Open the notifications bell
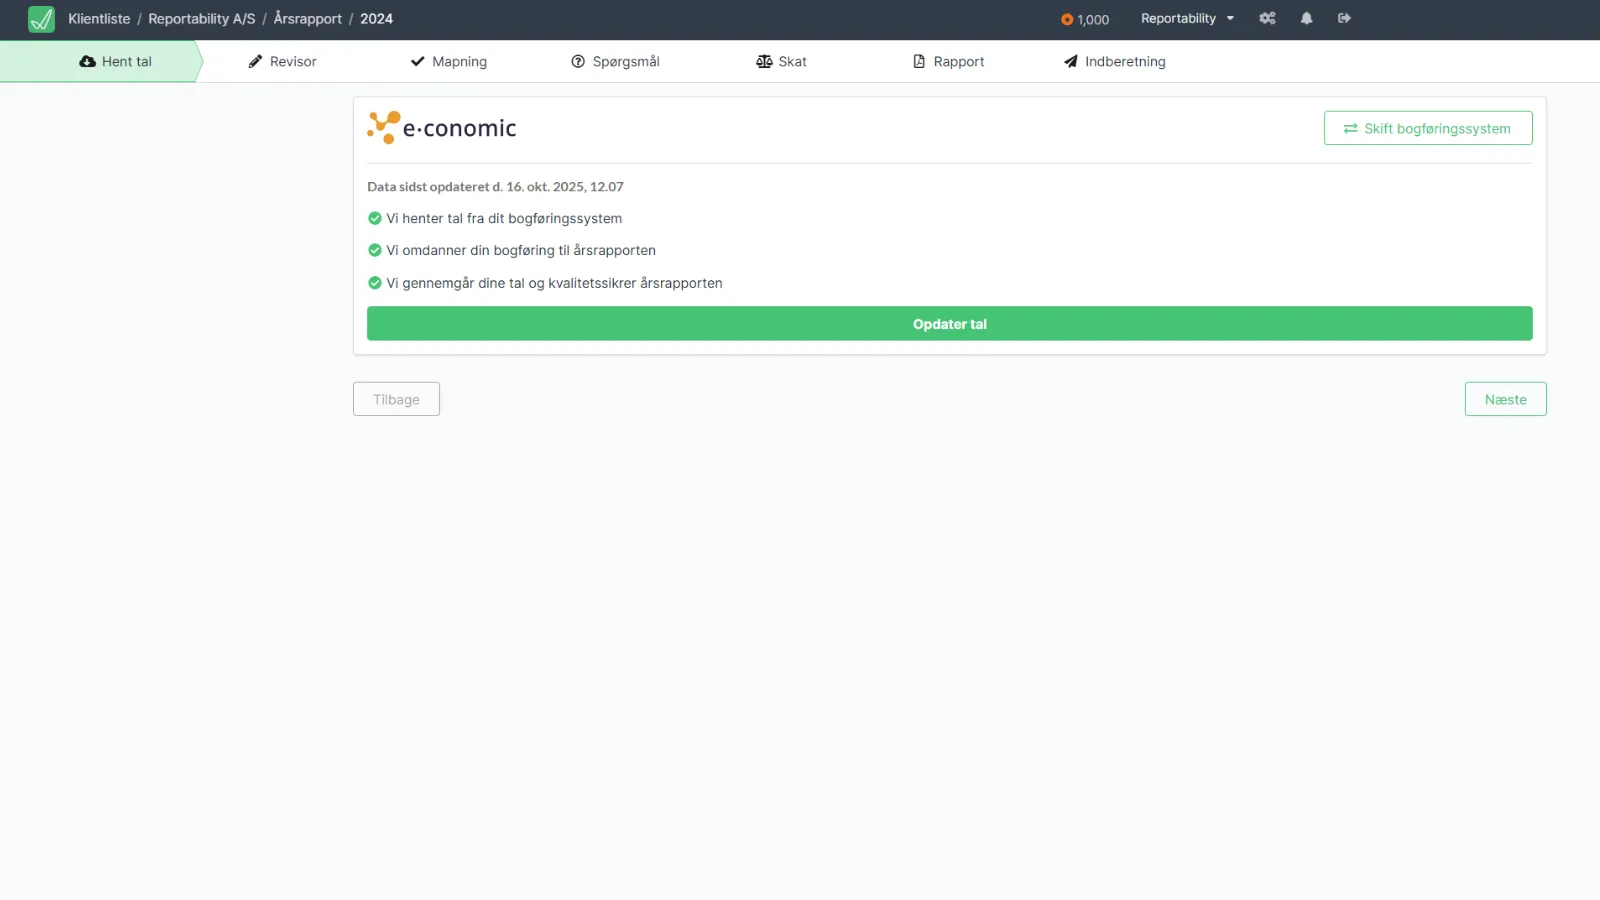The height and width of the screenshot is (900, 1600). (1306, 18)
